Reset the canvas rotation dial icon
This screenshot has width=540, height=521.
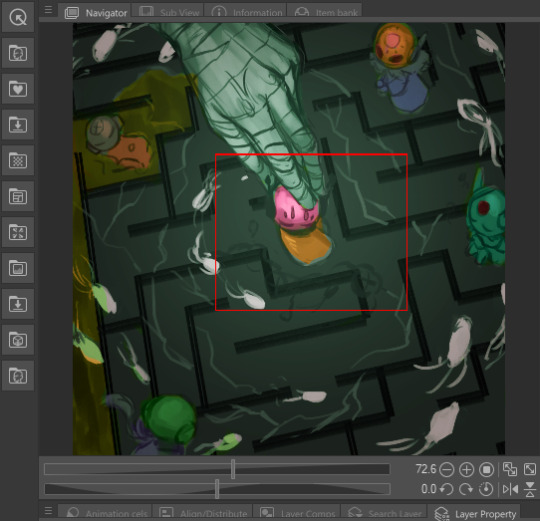(x=486, y=489)
